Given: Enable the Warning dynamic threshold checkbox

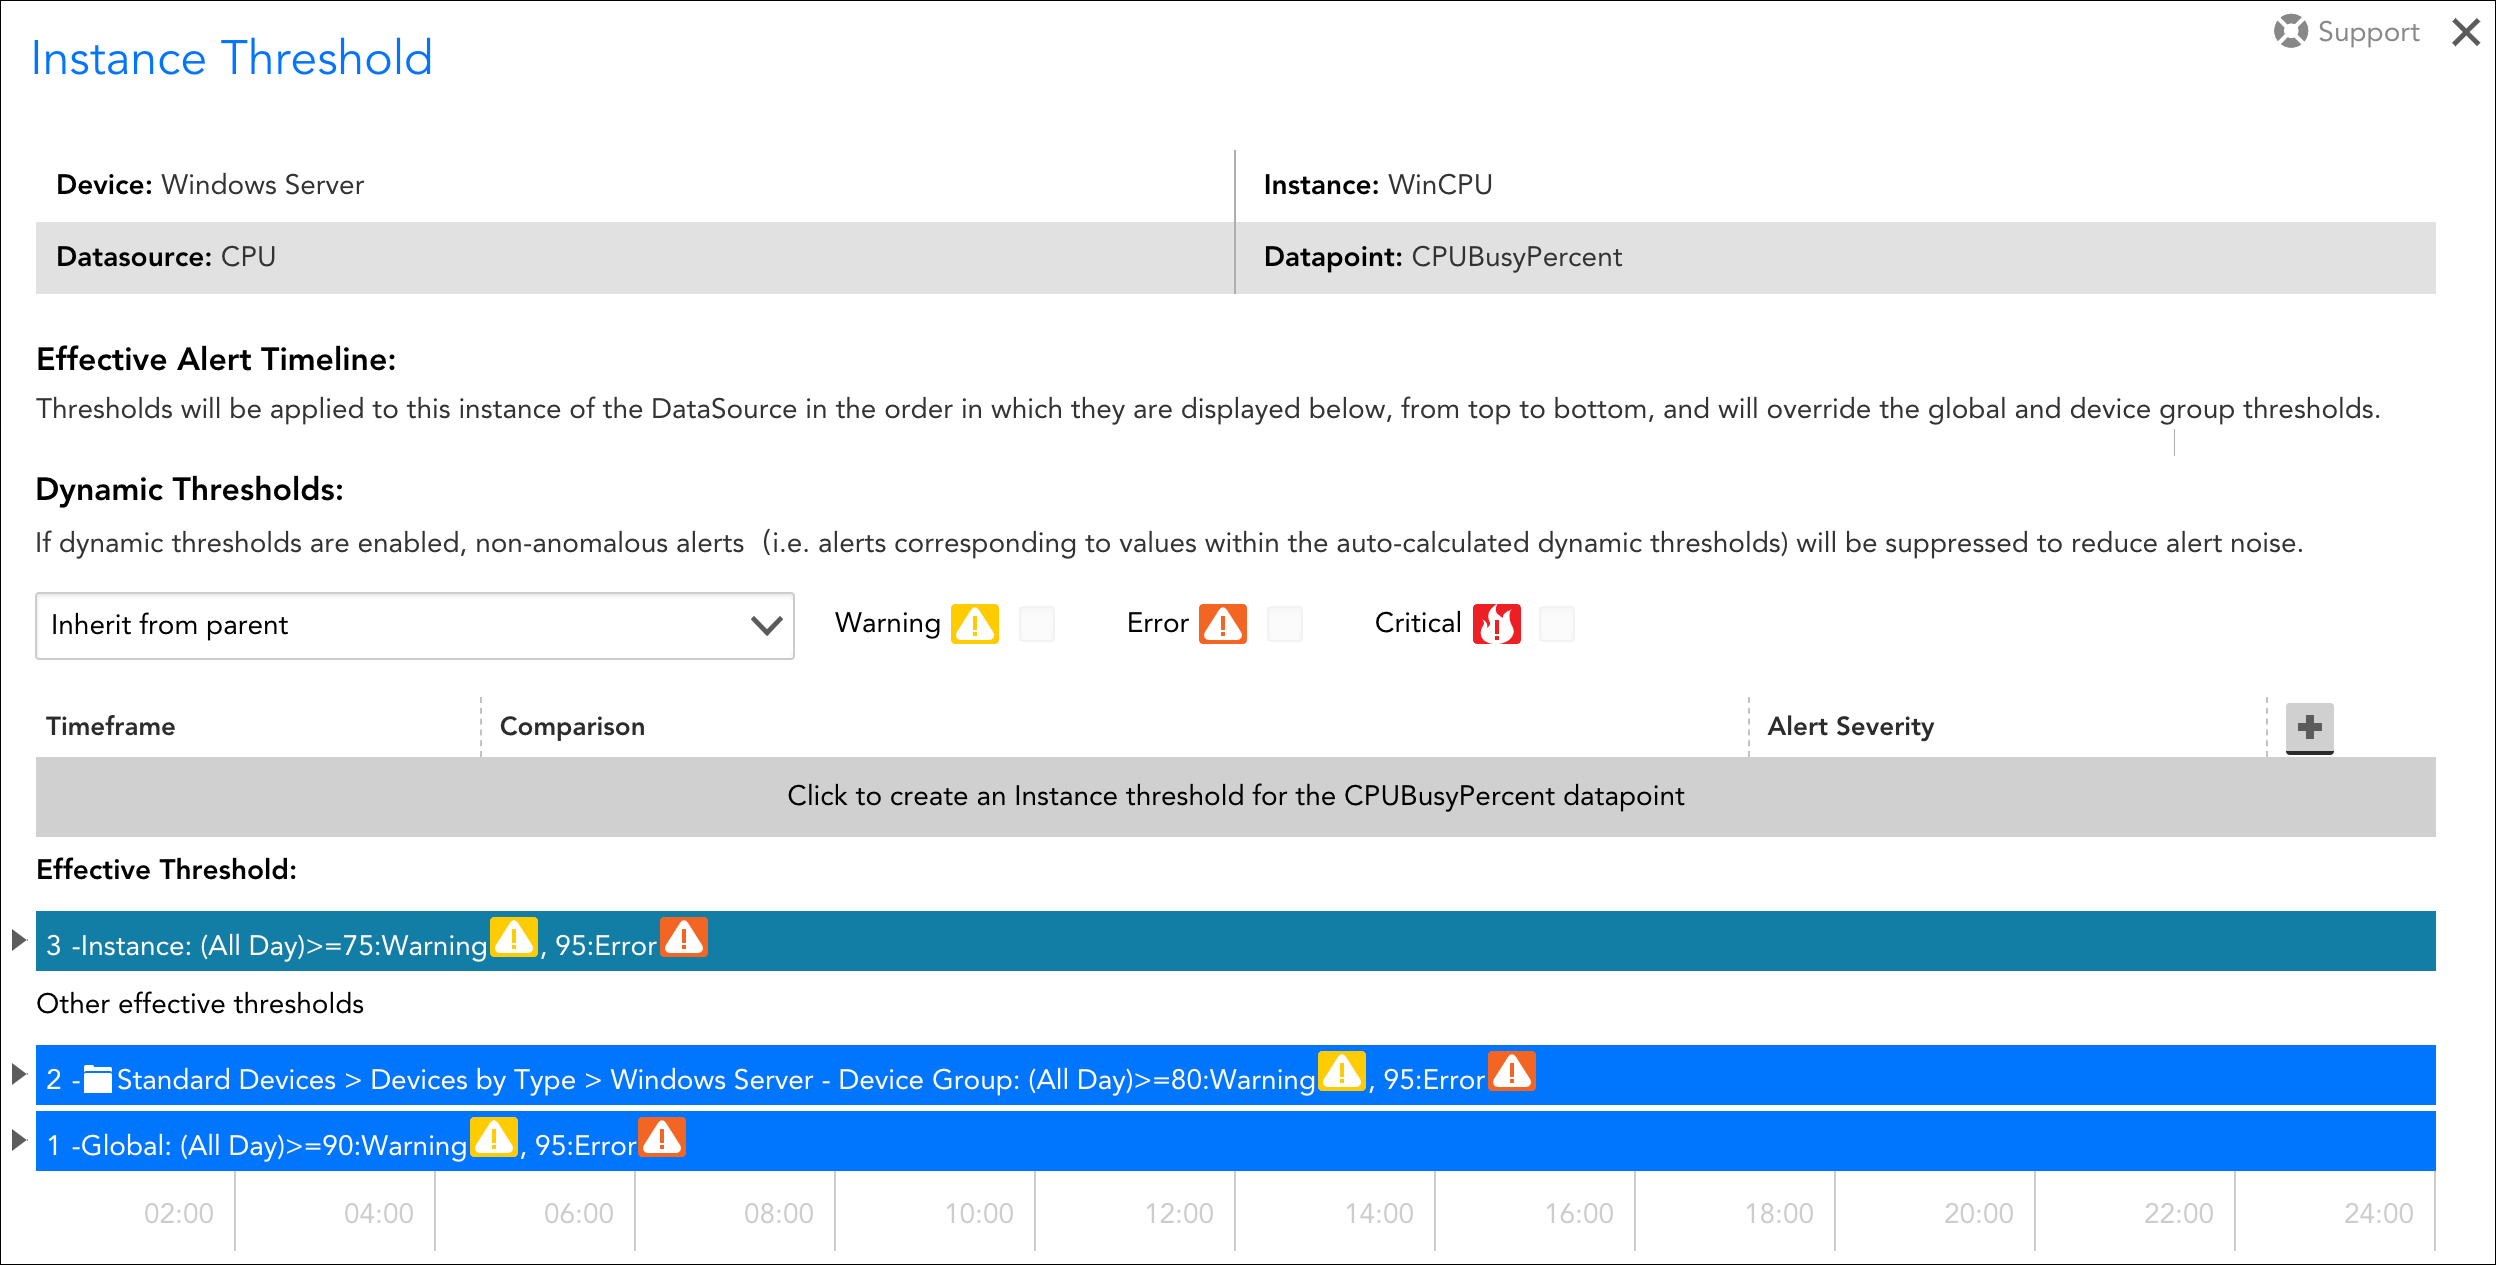Looking at the screenshot, I should click(x=1037, y=624).
